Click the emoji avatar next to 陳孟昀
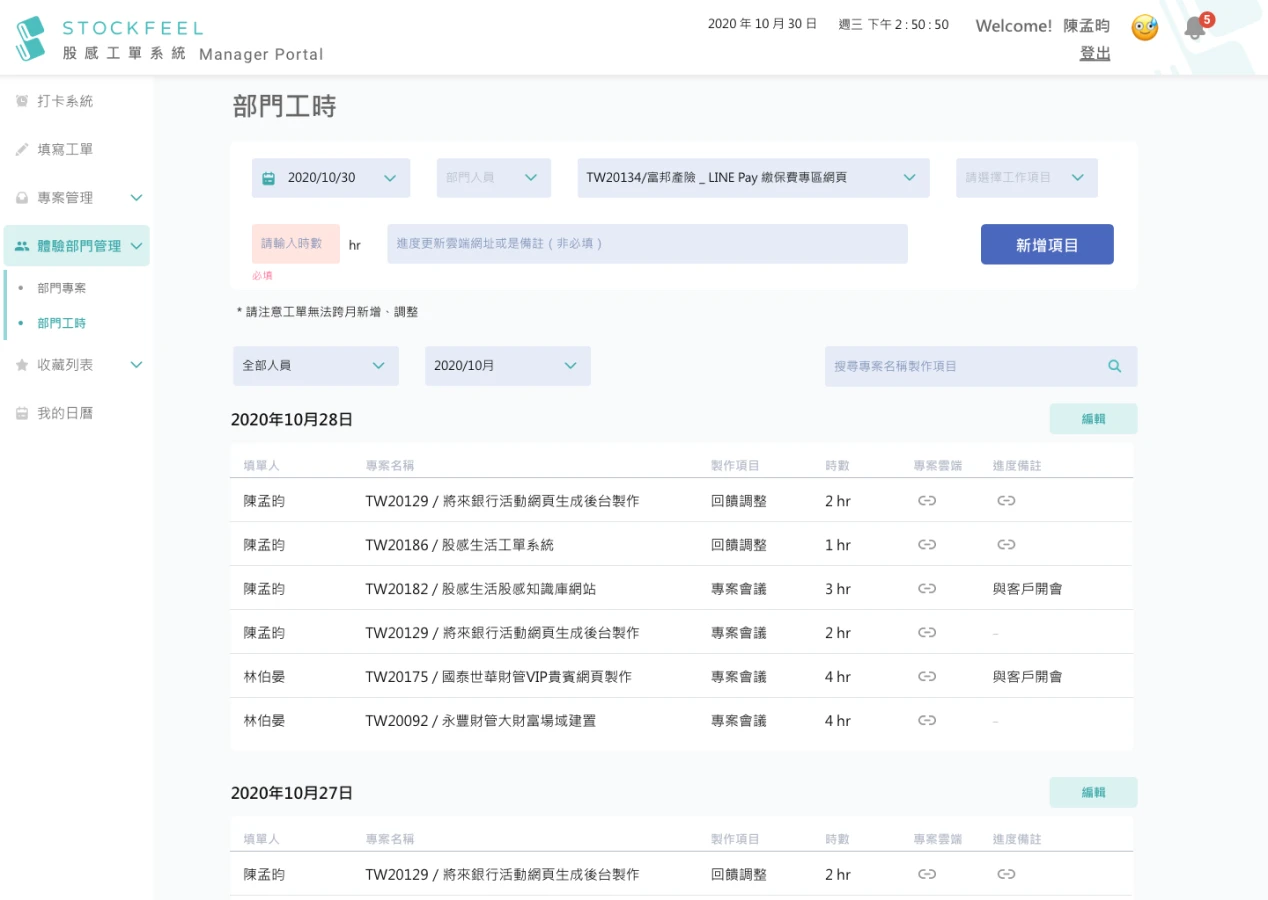The width and height of the screenshot is (1268, 900). point(1145,28)
